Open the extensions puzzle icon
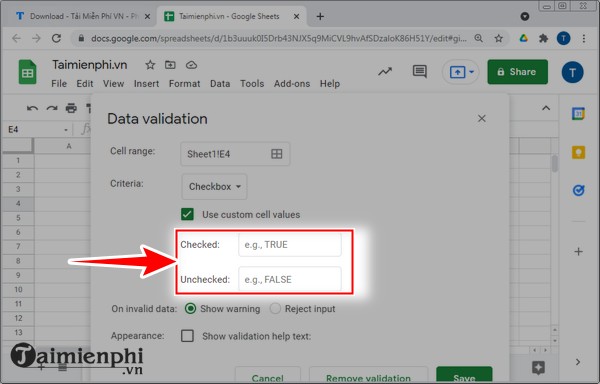Screen dimensions: 600x384 tap(543, 38)
